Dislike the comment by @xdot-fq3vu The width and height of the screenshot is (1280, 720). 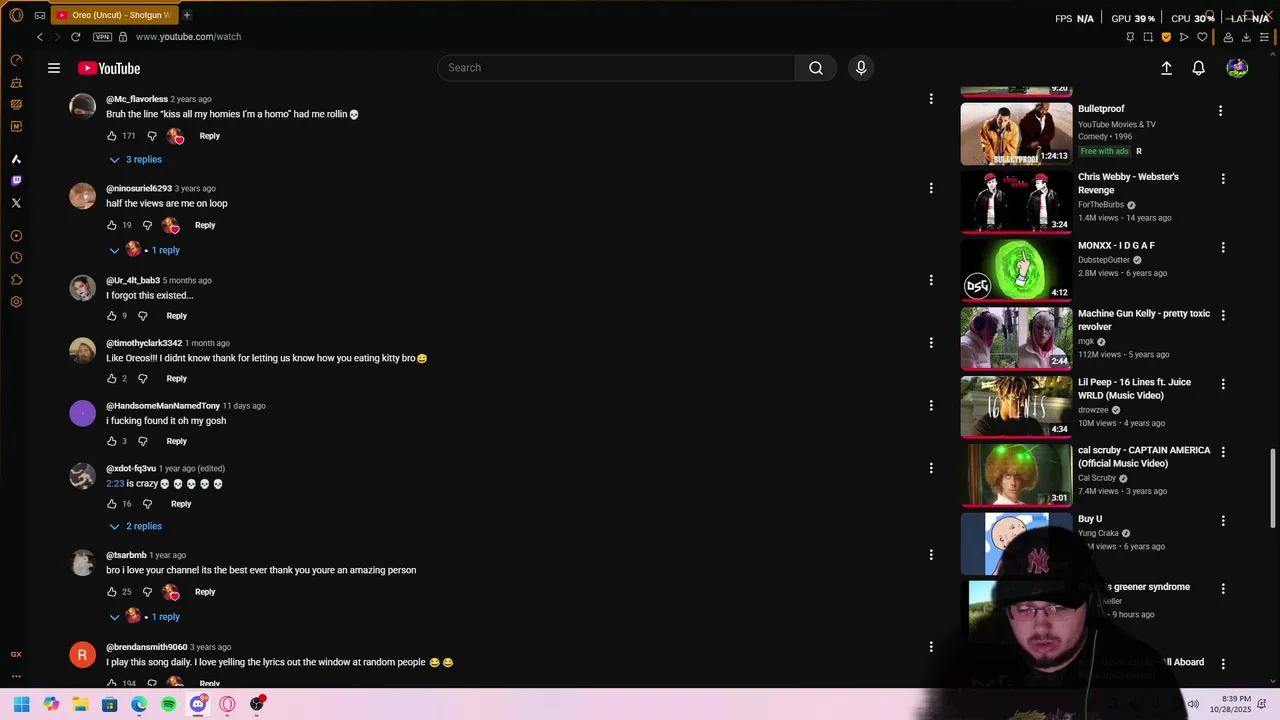tap(147, 504)
